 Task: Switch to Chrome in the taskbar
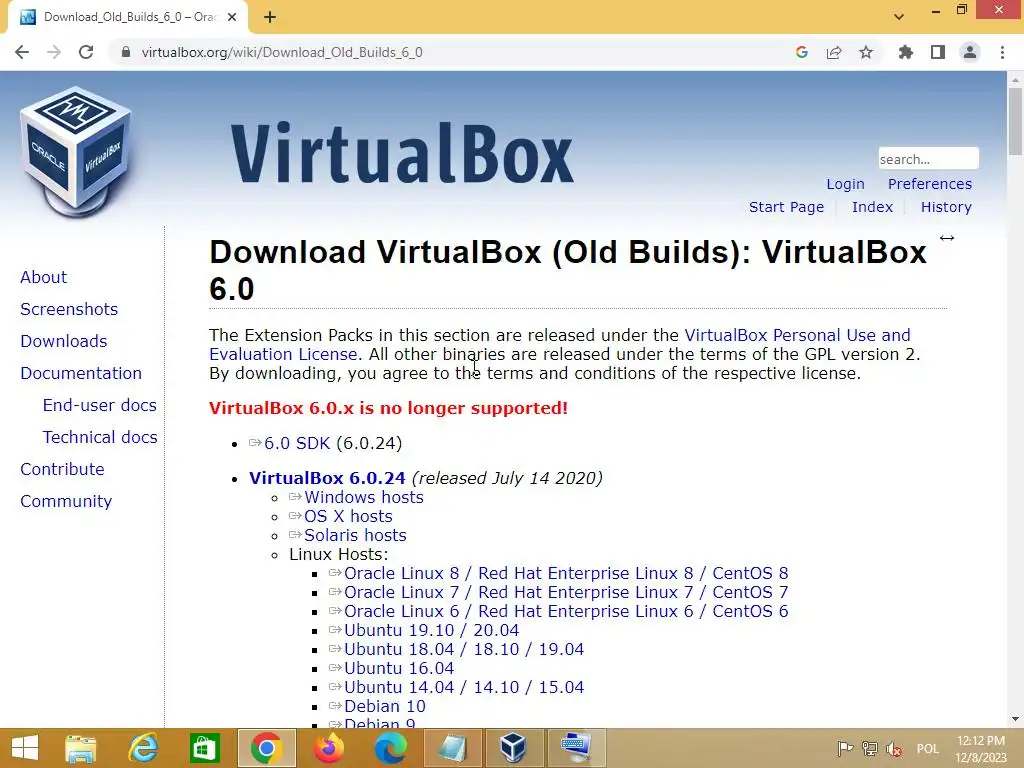[x=266, y=748]
